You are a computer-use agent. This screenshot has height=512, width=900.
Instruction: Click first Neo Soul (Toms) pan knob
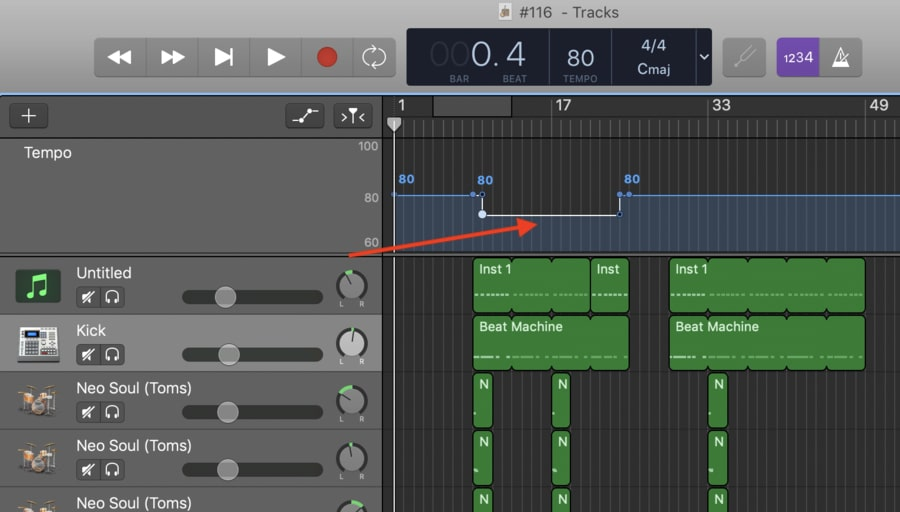point(351,400)
